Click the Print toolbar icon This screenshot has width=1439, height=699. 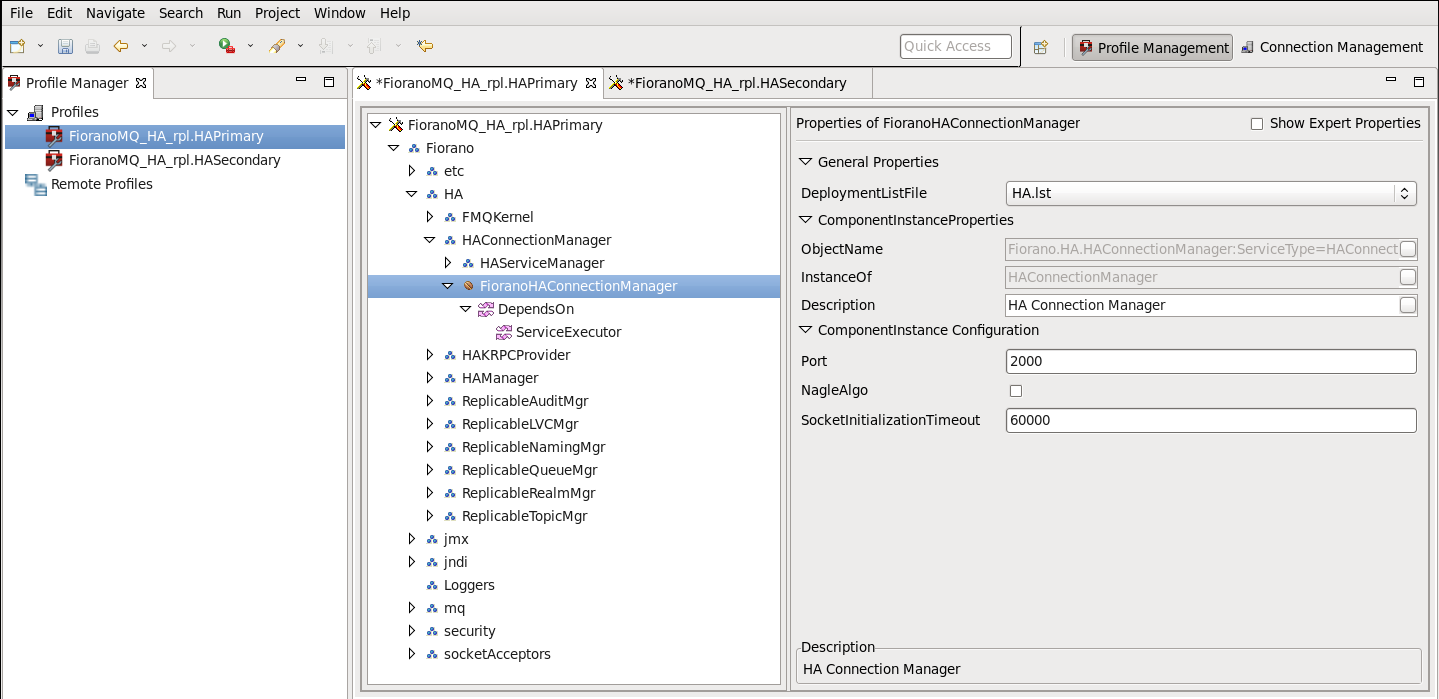click(x=92, y=46)
